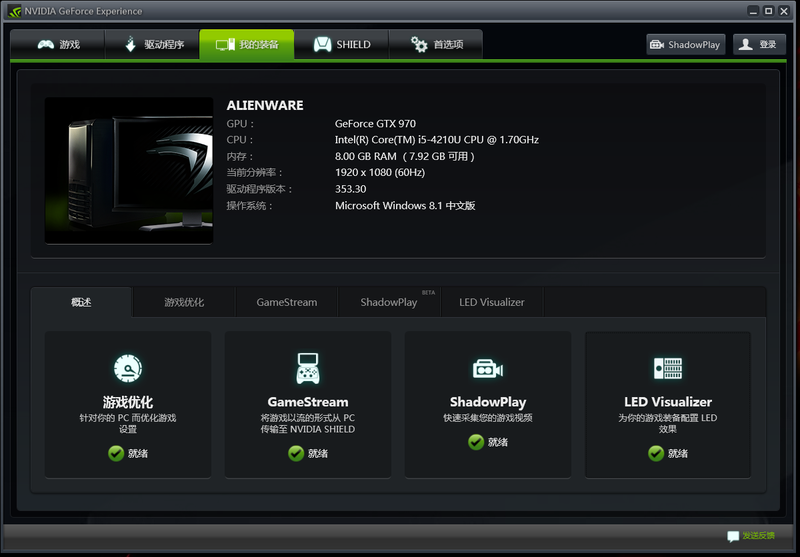Click green checkmark under ShadowPlay card
This screenshot has width=800, height=557.
(x=476, y=442)
